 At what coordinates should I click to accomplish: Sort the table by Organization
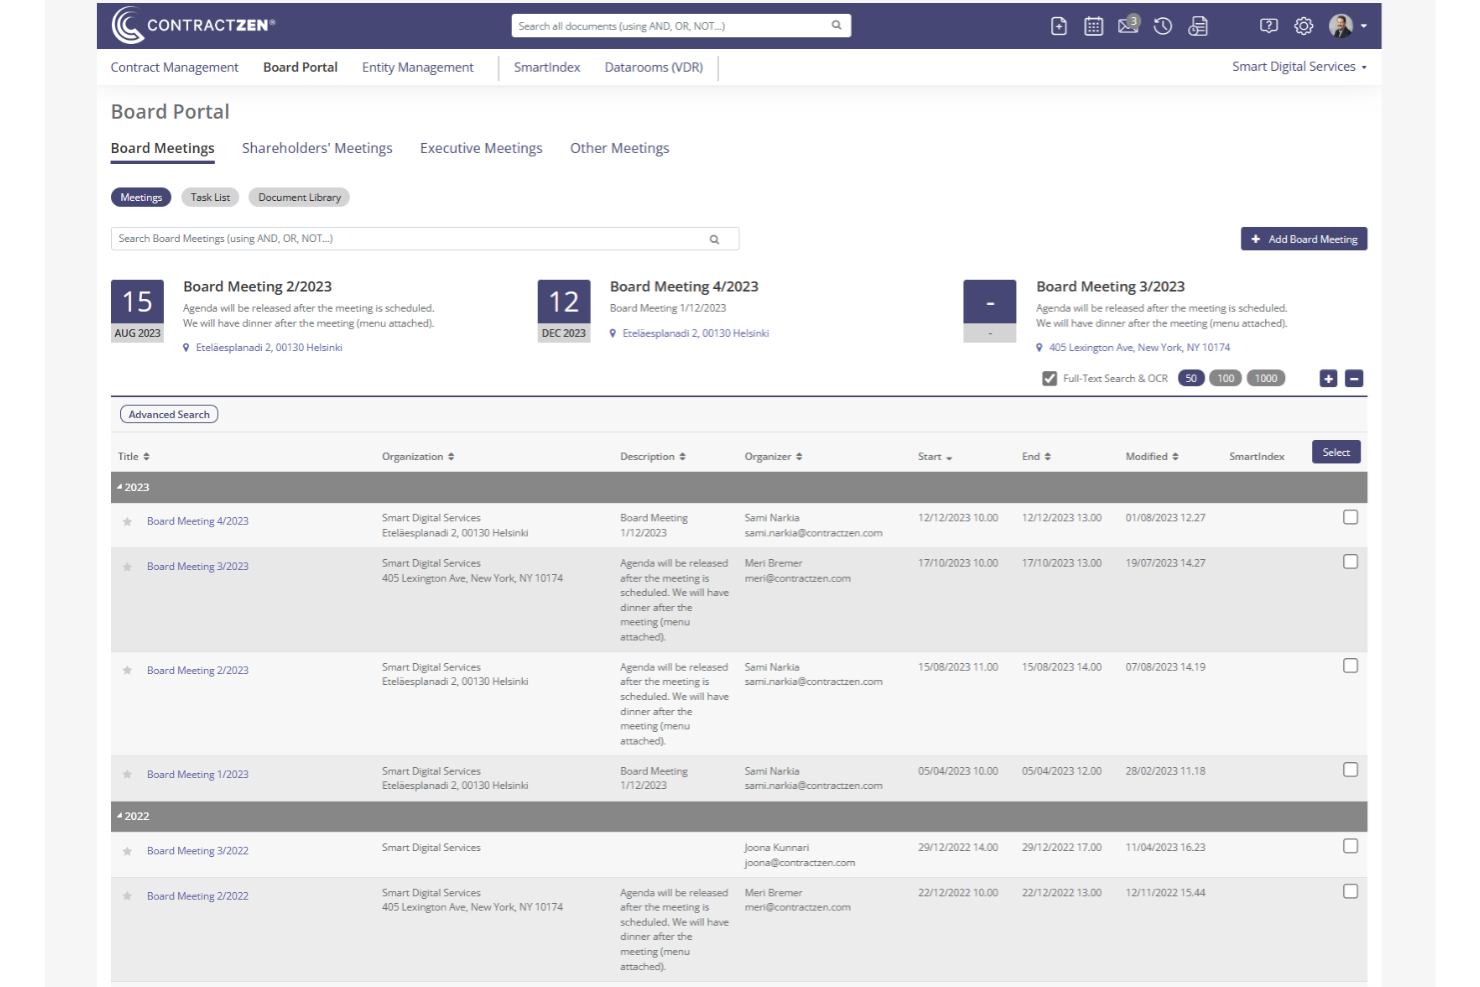[x=418, y=456]
